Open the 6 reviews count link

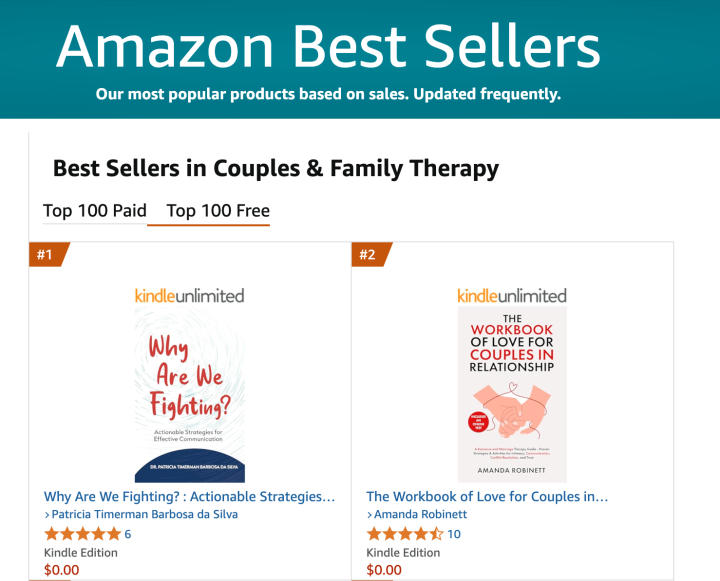pos(127,534)
